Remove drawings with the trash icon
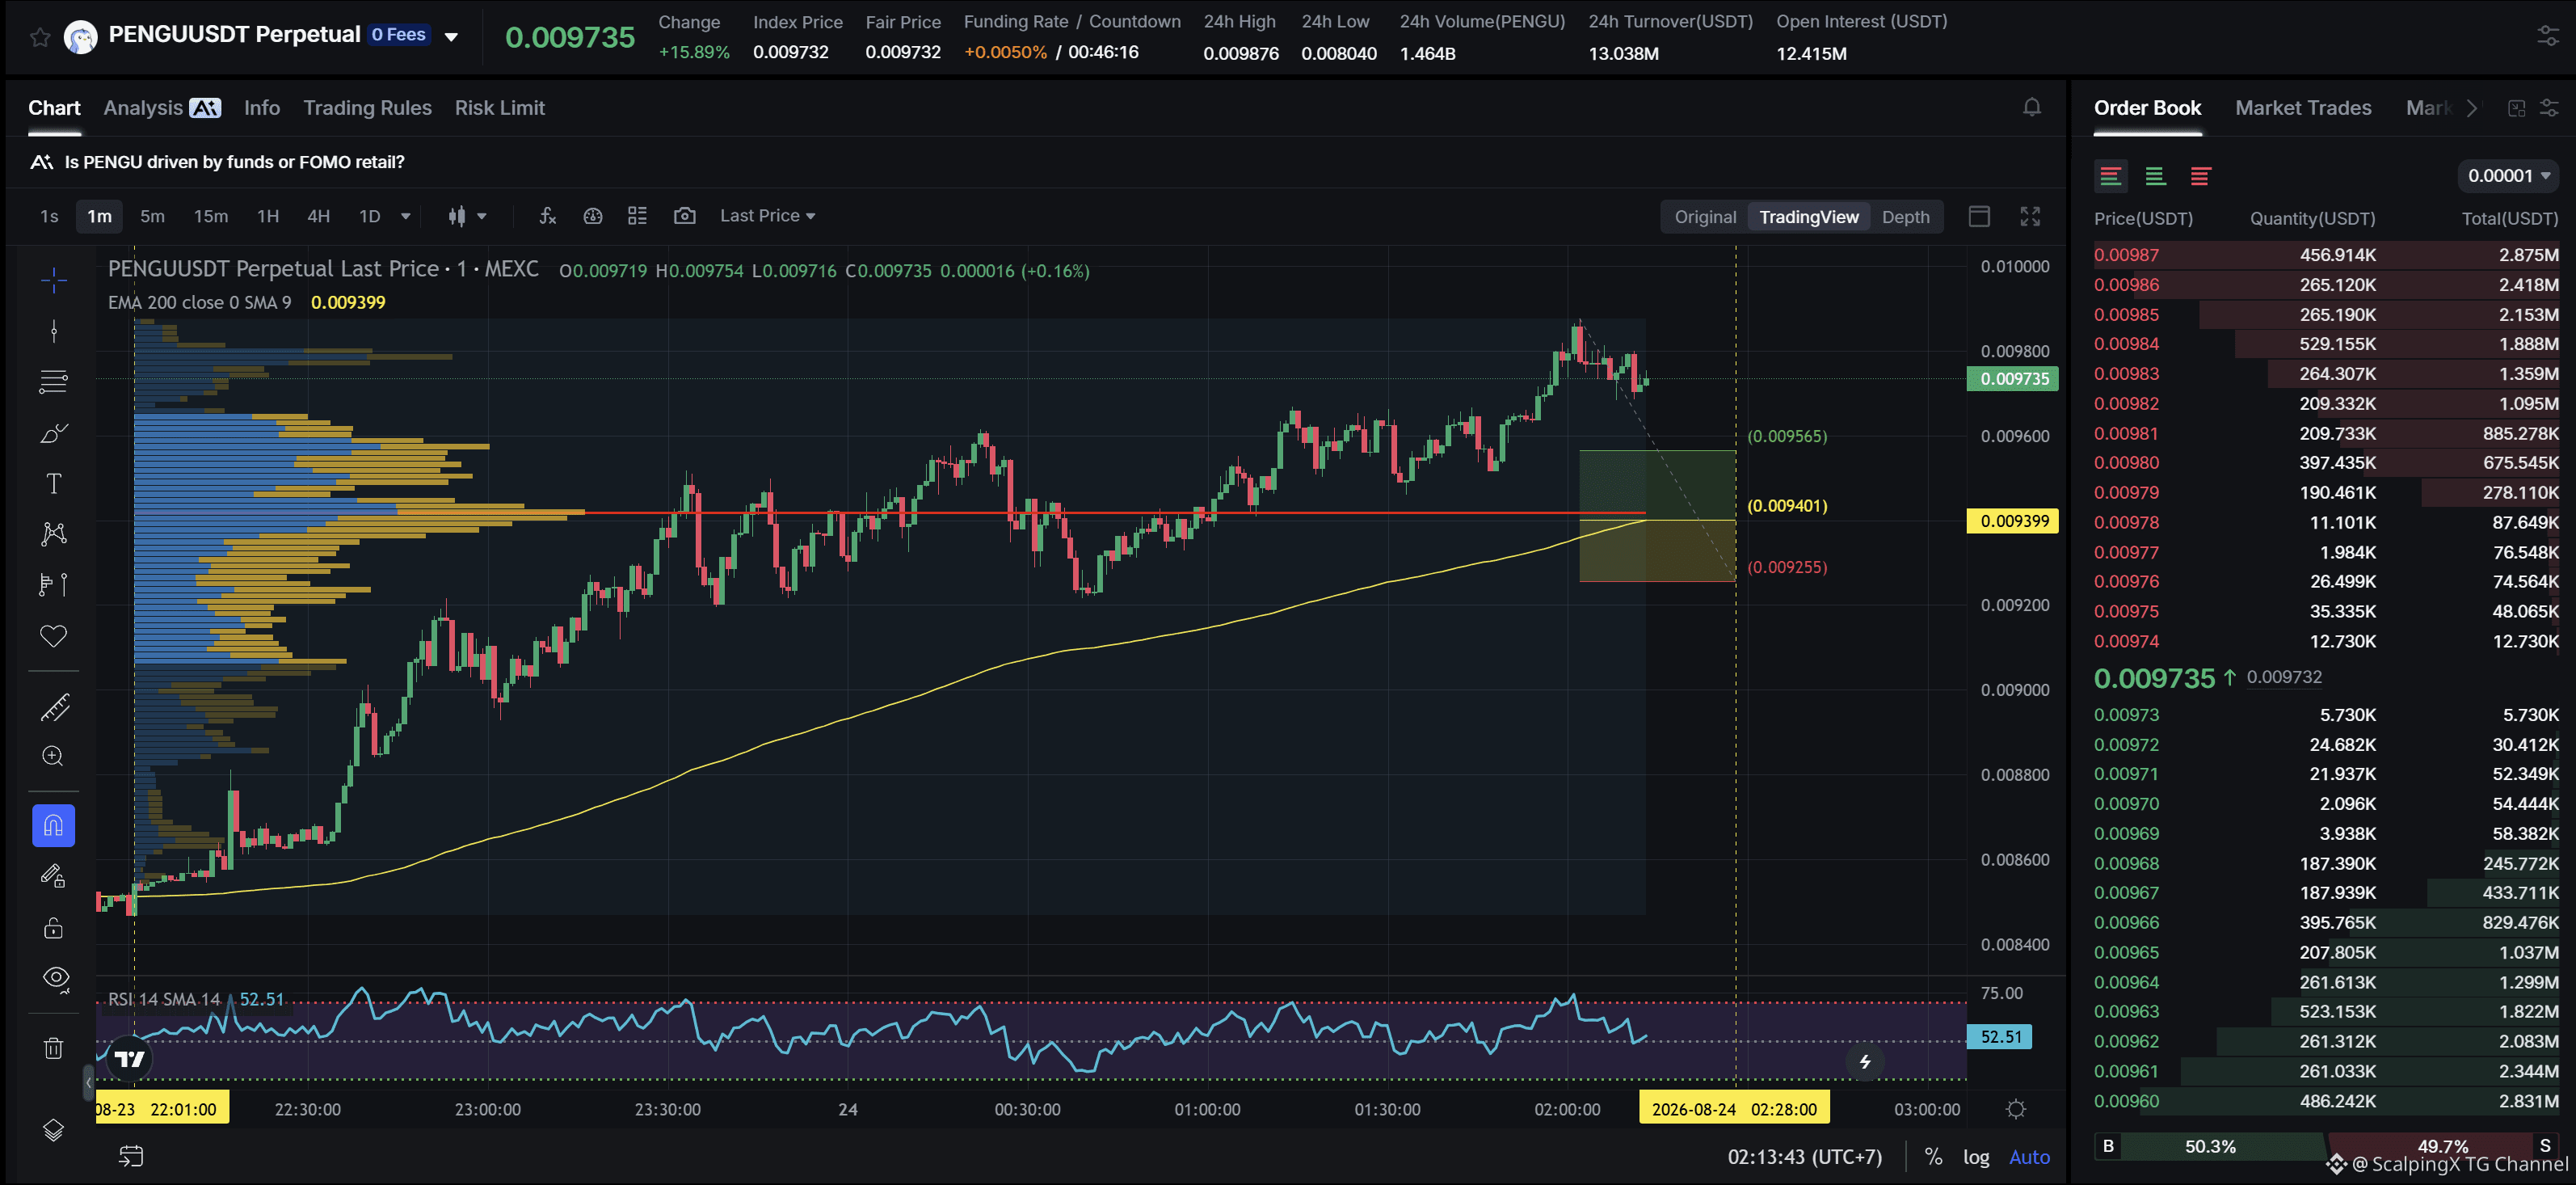The height and width of the screenshot is (1185, 2576). (x=54, y=1048)
